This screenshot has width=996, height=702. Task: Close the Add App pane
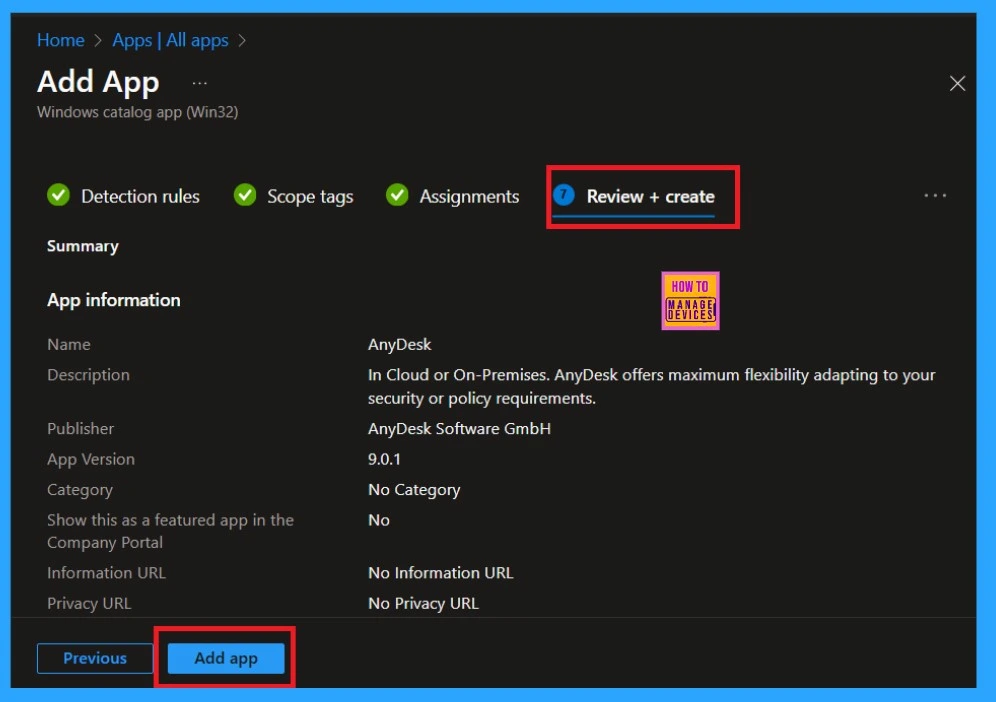957,83
